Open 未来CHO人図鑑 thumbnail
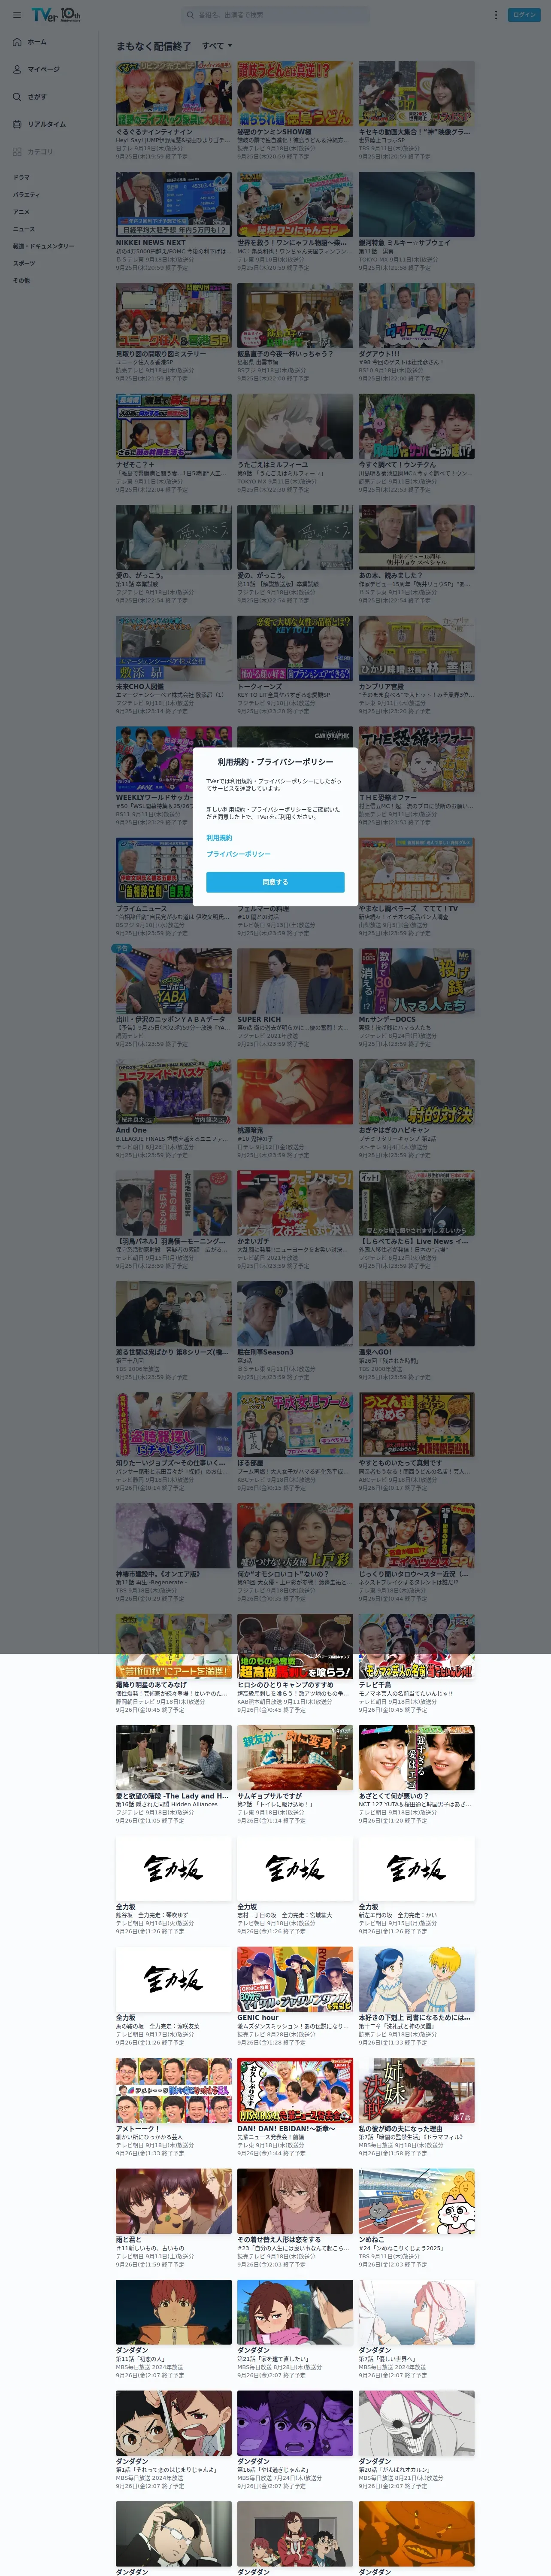This screenshot has width=551, height=2576. click(x=173, y=648)
